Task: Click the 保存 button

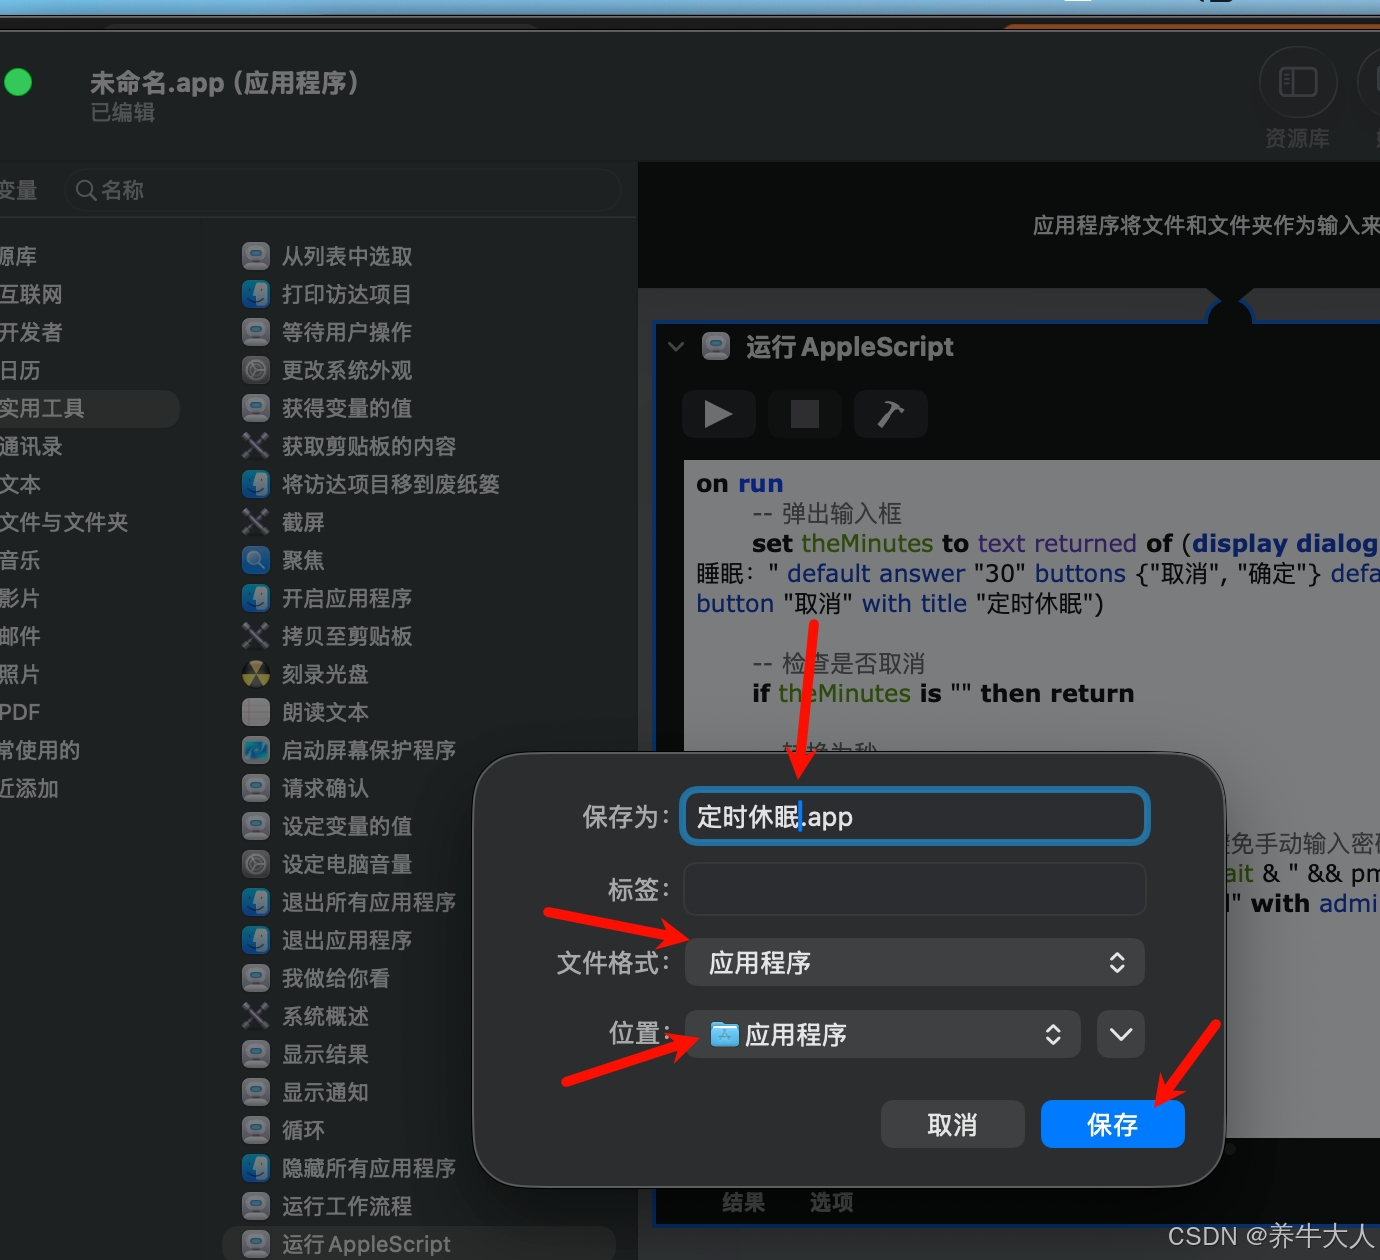Action: [1113, 1125]
